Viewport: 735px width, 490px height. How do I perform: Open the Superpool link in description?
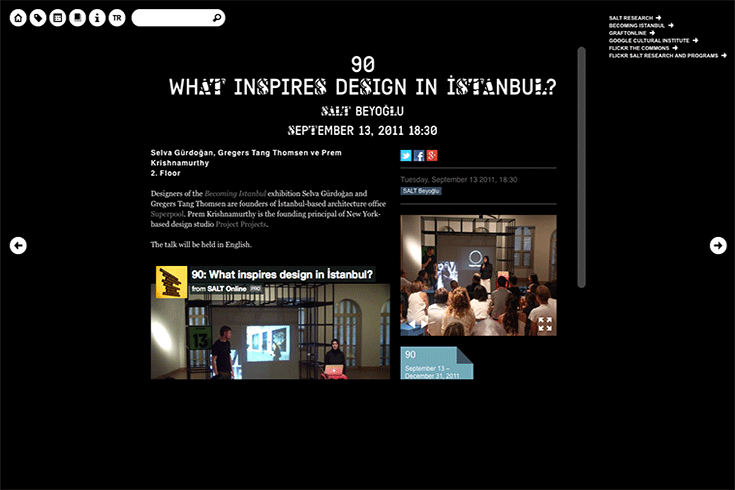coord(167,214)
